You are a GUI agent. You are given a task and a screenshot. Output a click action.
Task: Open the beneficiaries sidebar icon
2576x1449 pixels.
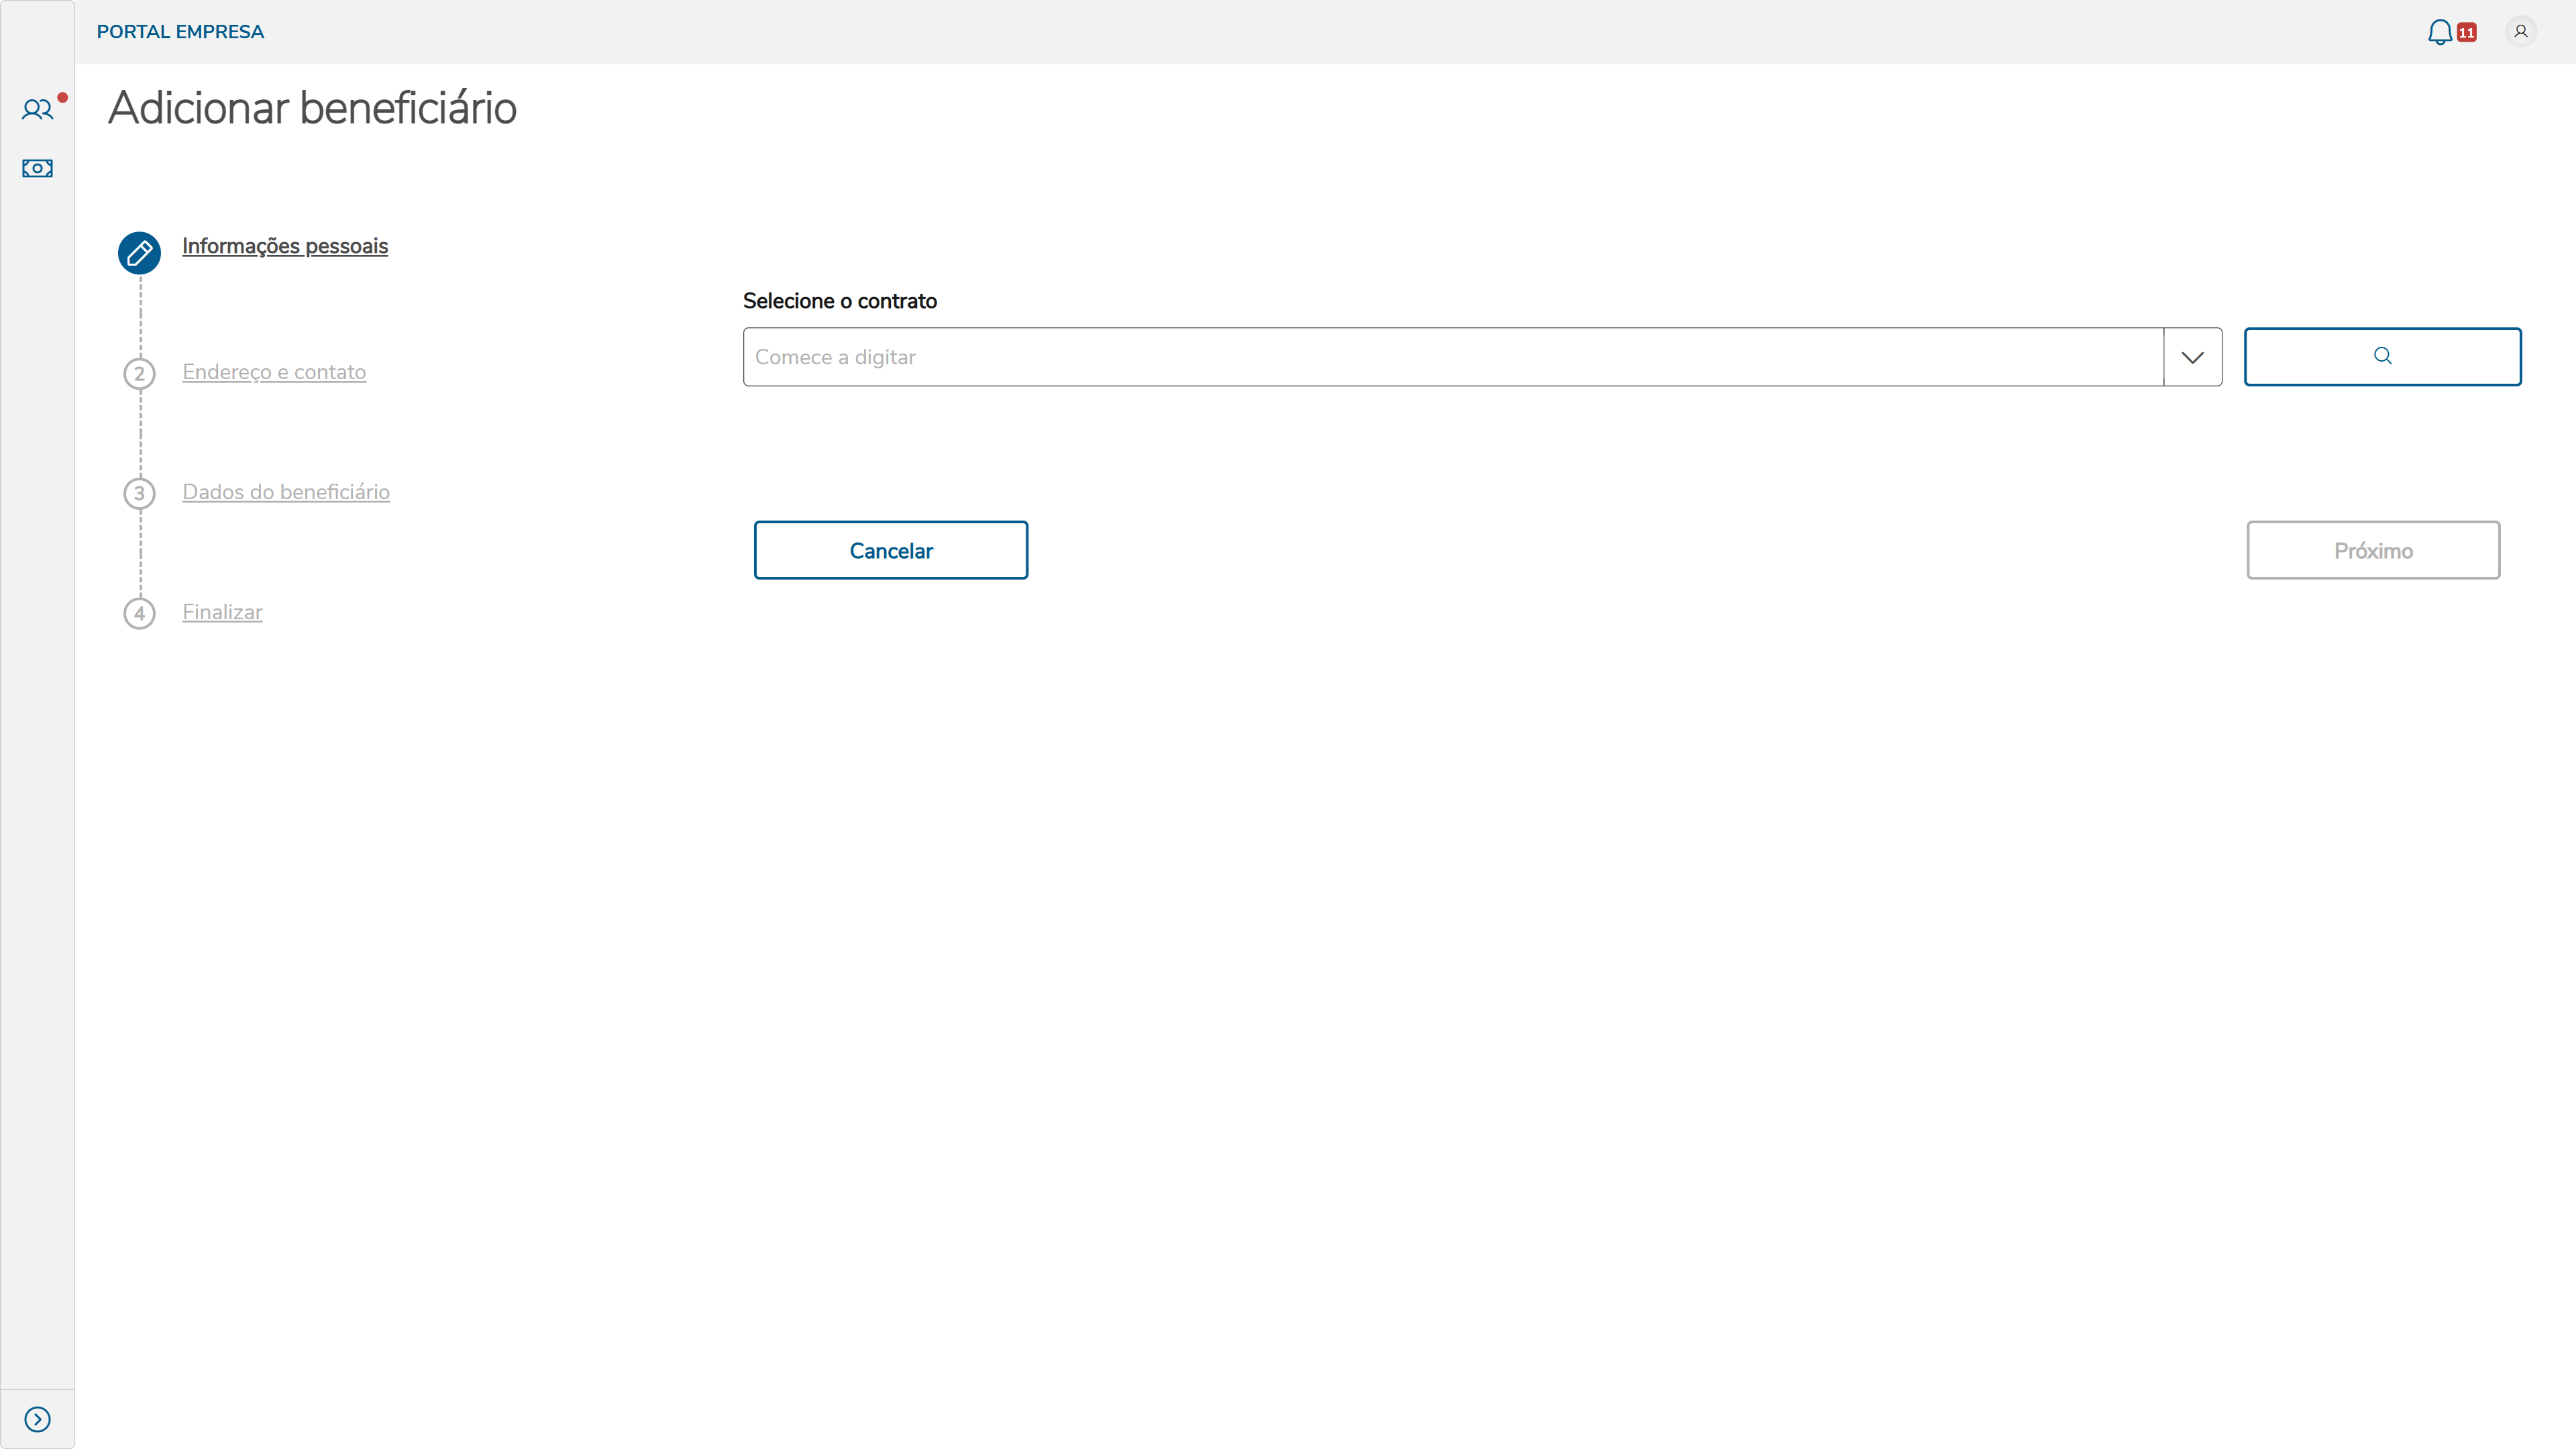coord(37,109)
